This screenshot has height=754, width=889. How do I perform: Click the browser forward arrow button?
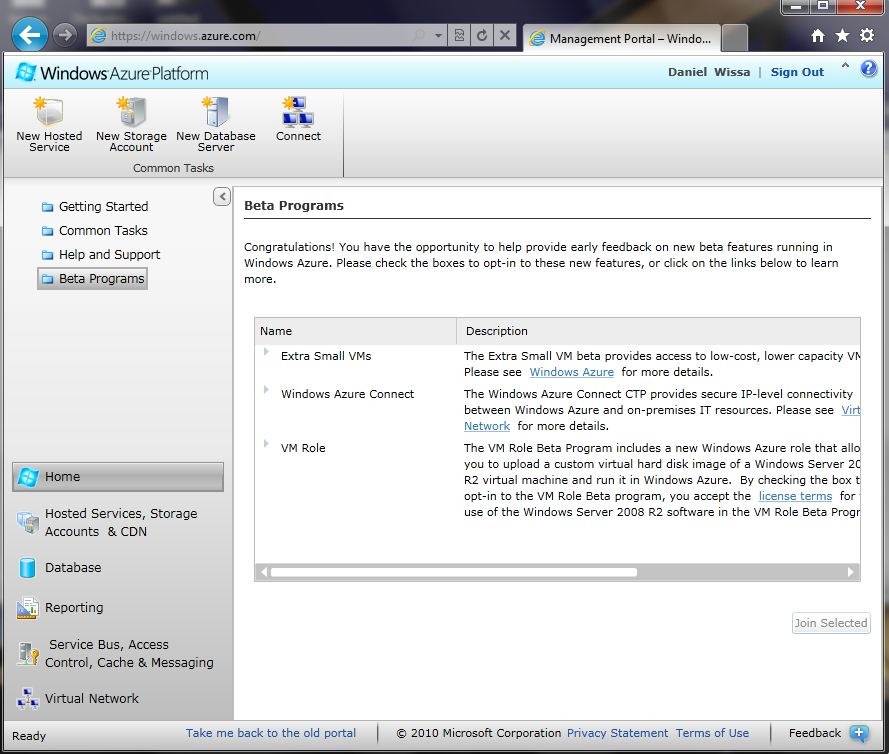65,35
